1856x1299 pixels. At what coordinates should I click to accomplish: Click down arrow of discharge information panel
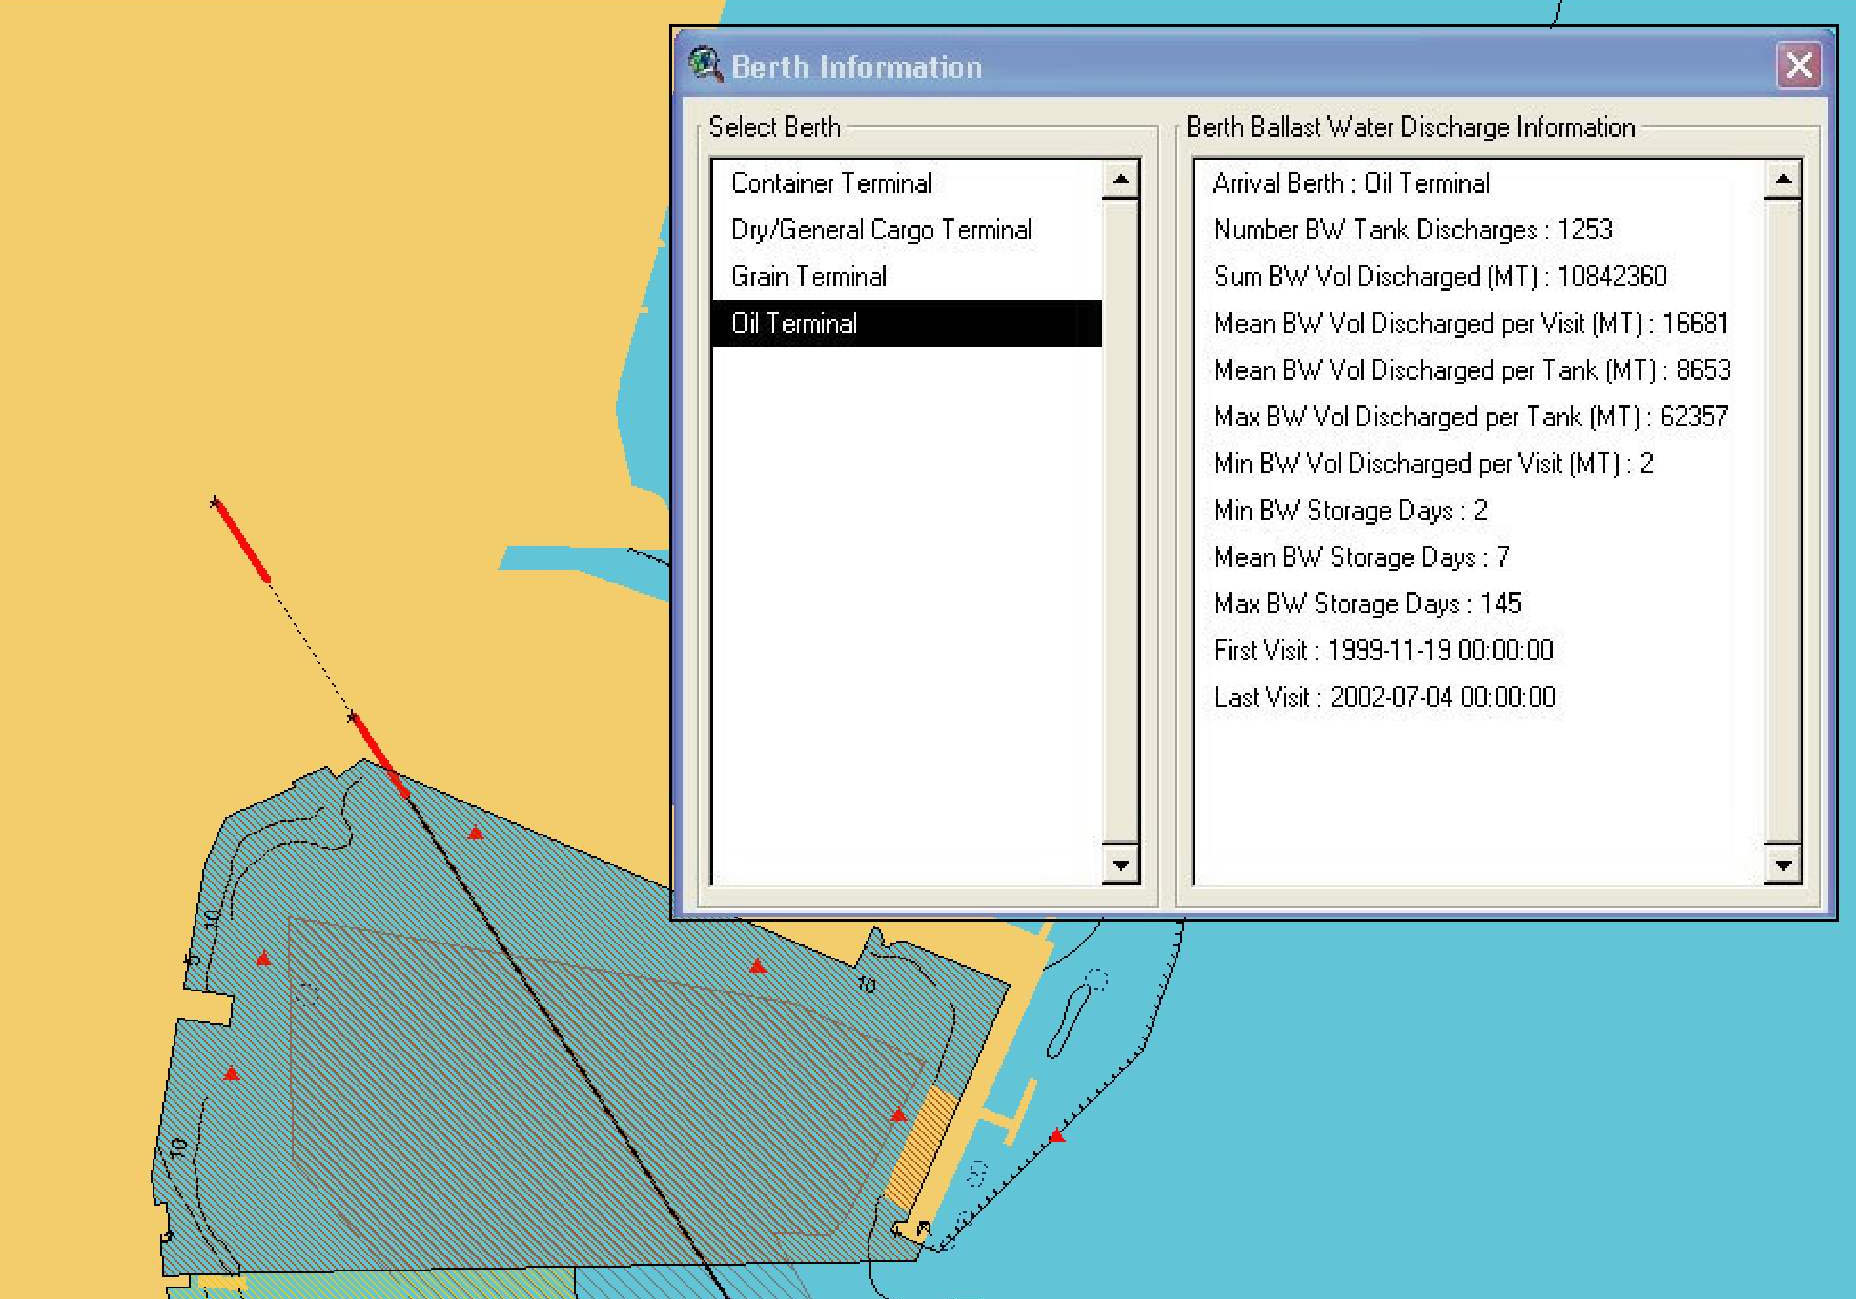coord(1782,865)
